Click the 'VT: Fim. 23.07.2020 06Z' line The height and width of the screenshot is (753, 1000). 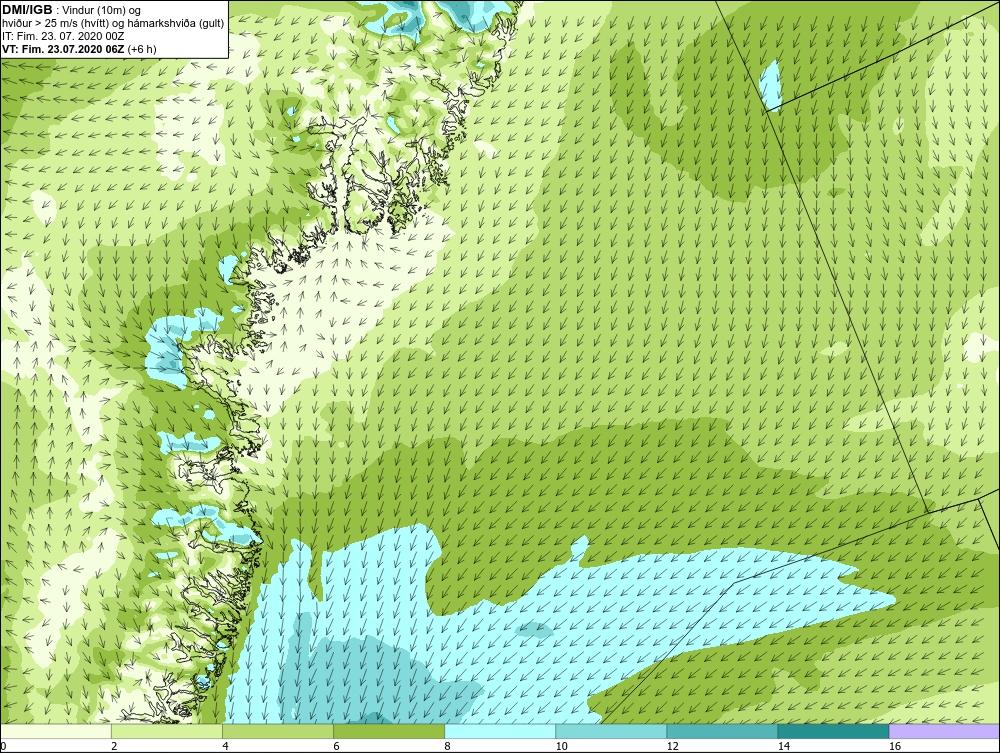pos(64,49)
